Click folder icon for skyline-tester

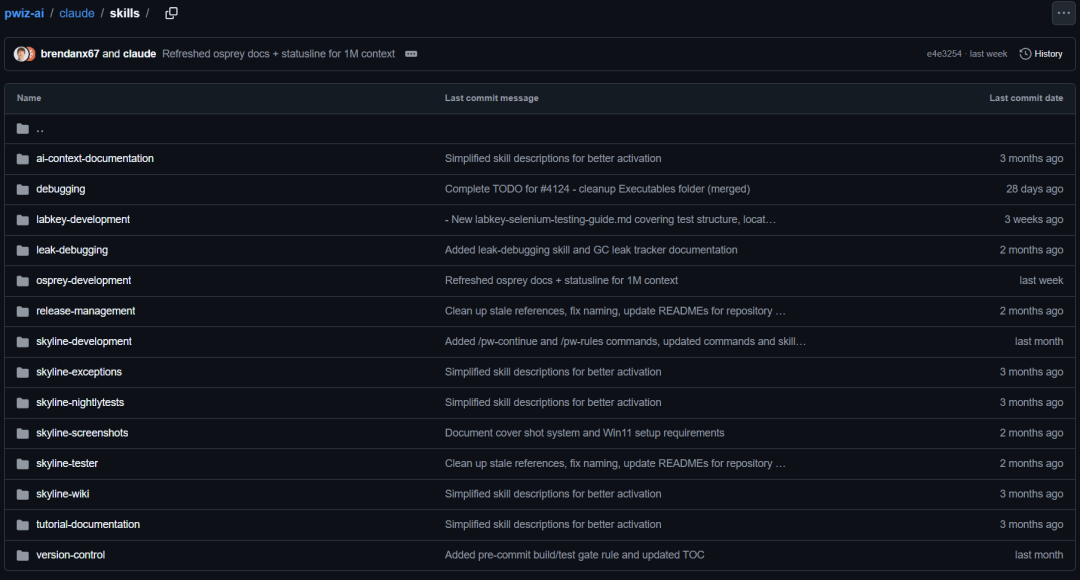point(23,464)
